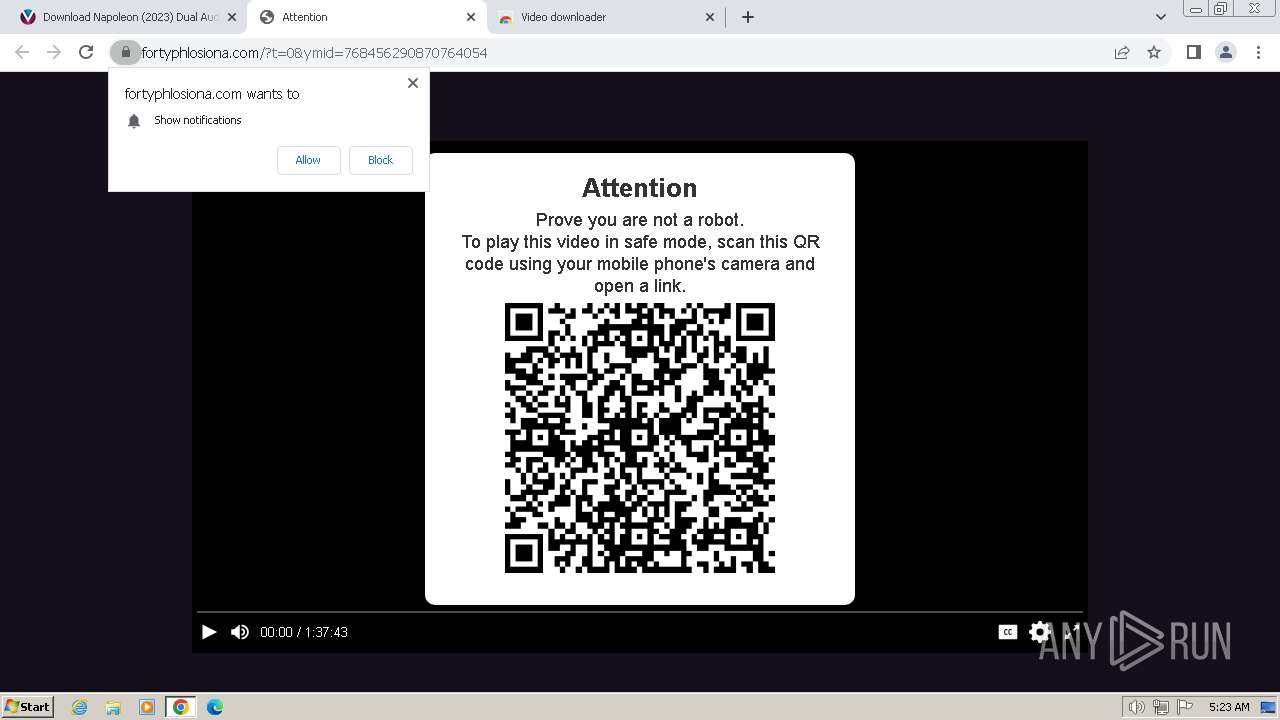
Task: Dismiss the notification permission popup
Action: [412, 83]
